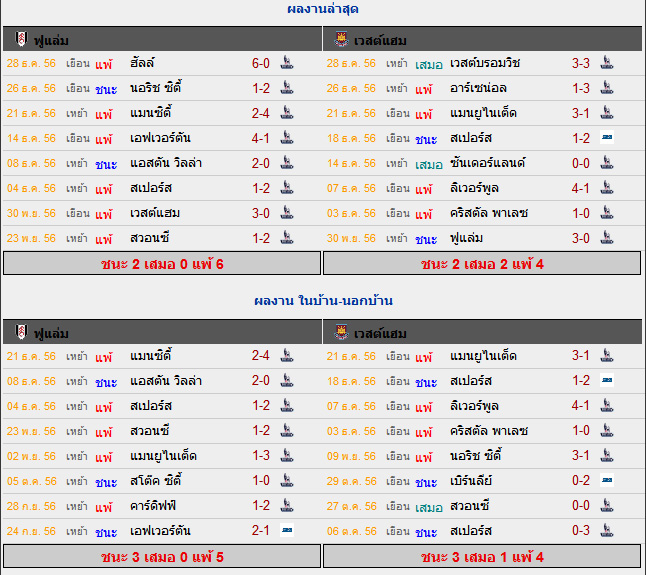Click the Fulham crest in the ในบ้าน-นอกบ้าน header
This screenshot has width=646, height=575.
[x=21, y=332]
